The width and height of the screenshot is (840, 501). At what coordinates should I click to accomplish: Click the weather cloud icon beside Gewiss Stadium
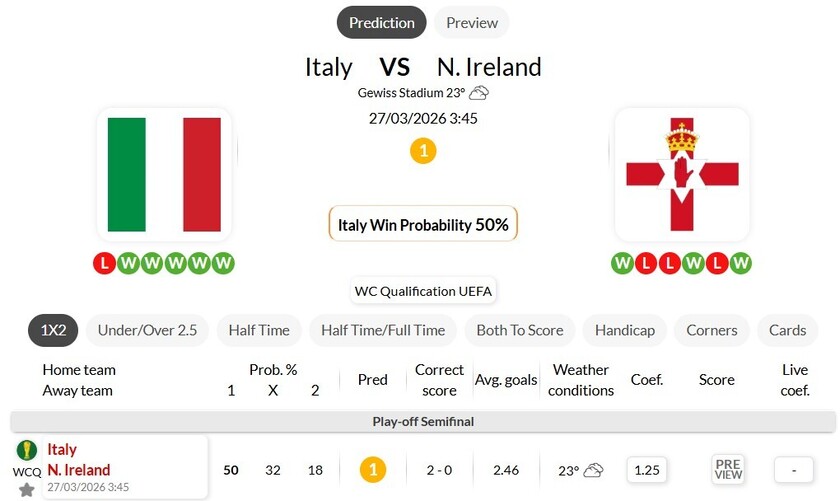[479, 93]
